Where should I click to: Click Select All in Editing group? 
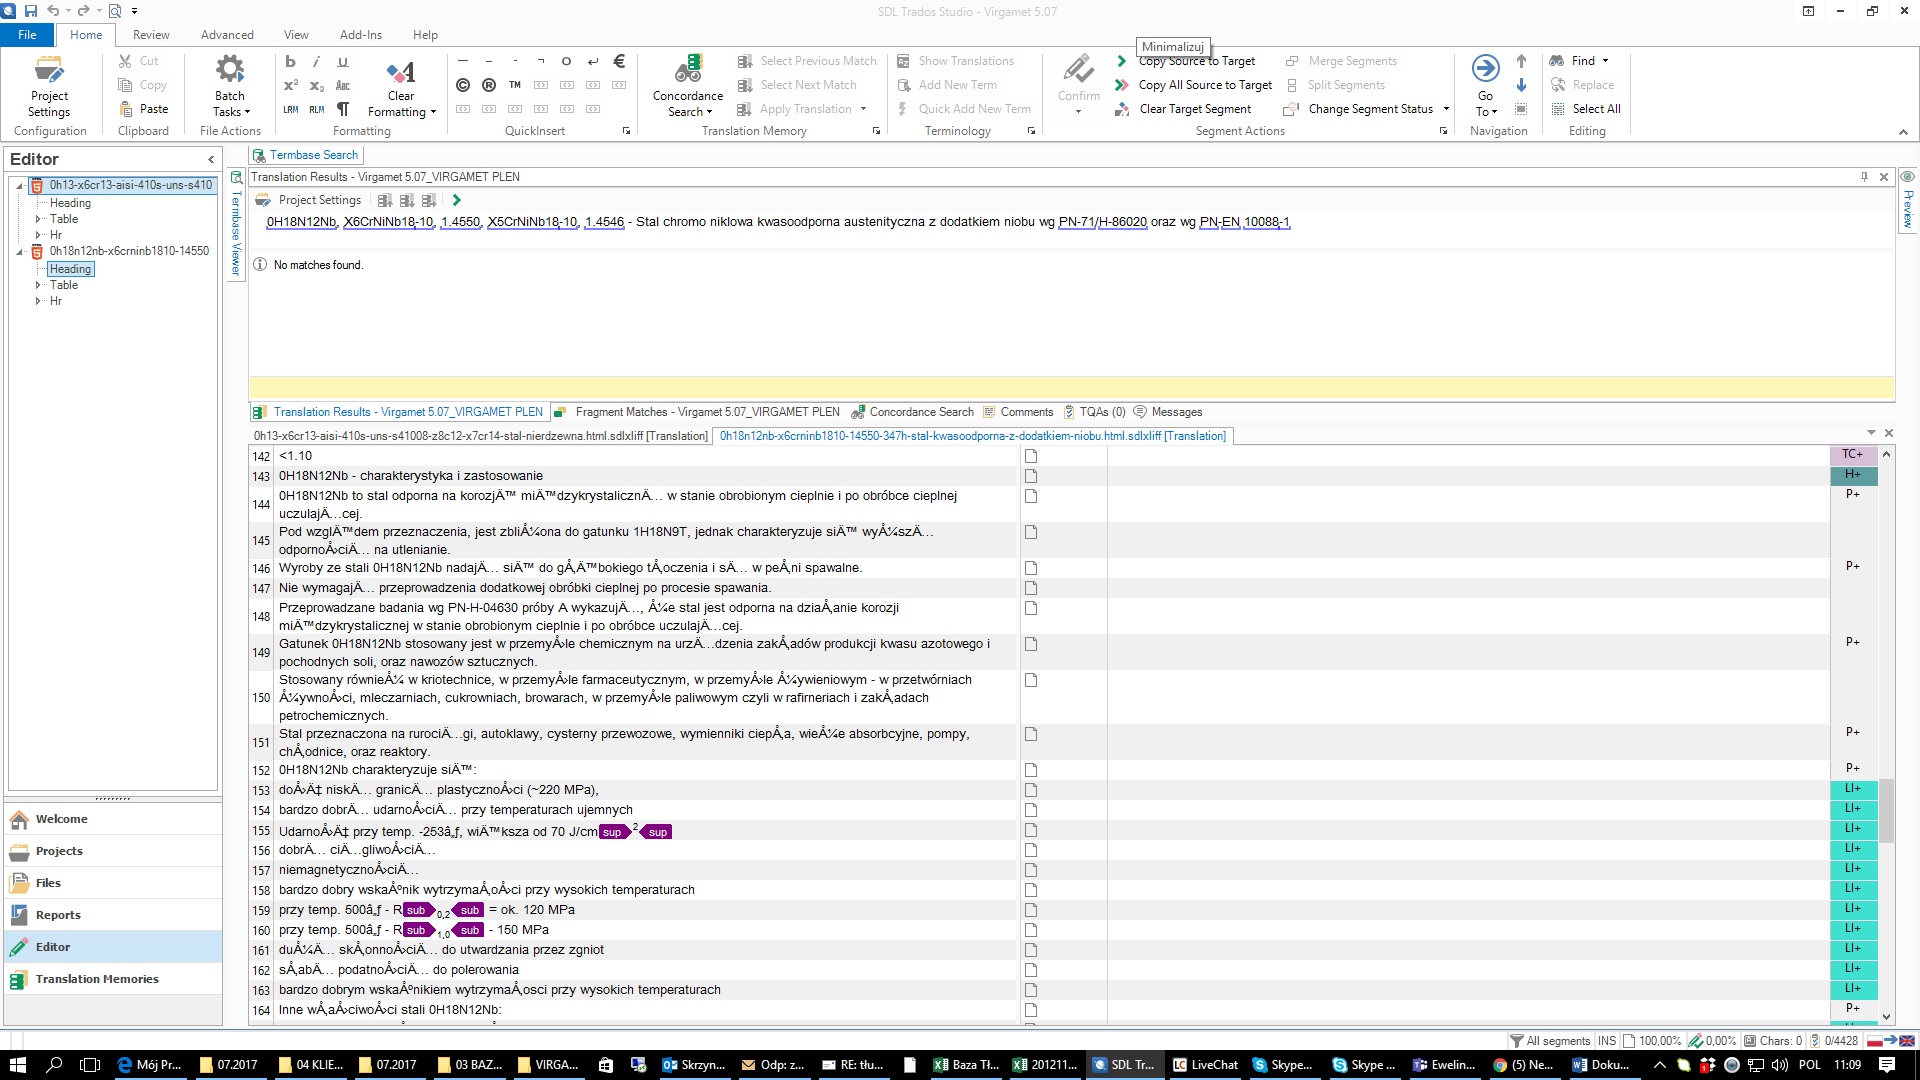[x=1586, y=109]
